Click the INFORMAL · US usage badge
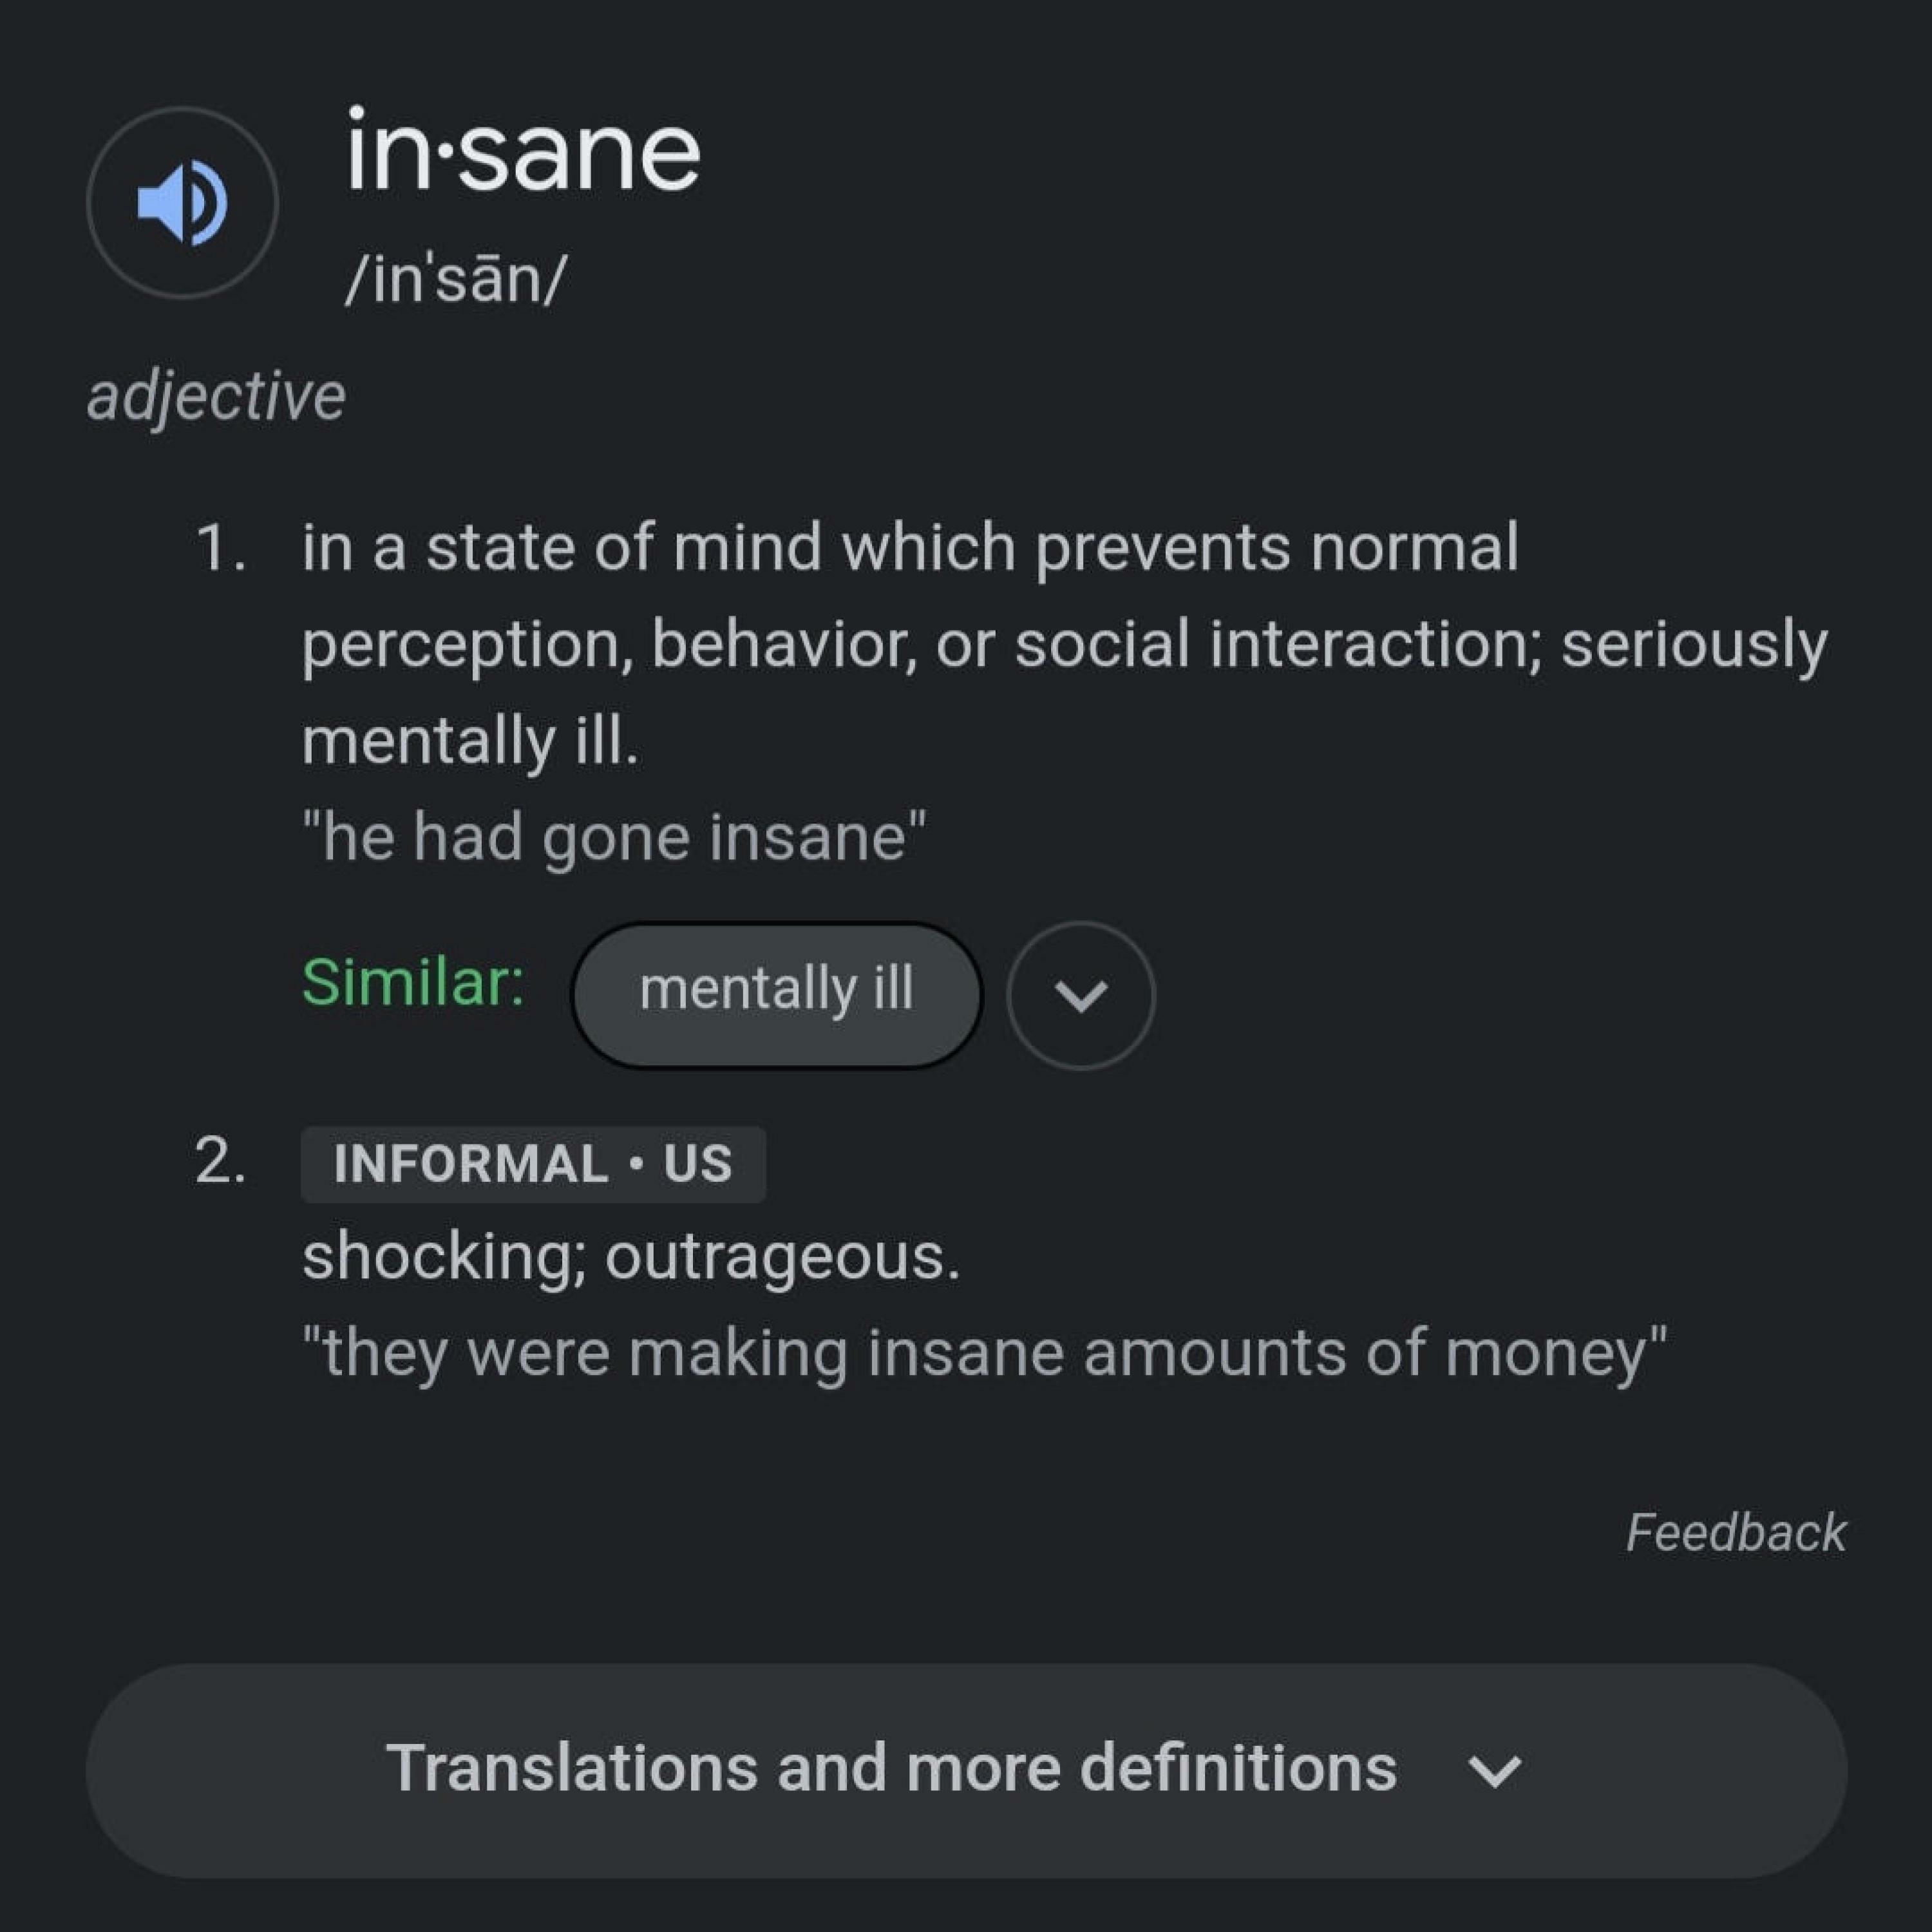This screenshot has width=1932, height=1932. pos(533,1164)
